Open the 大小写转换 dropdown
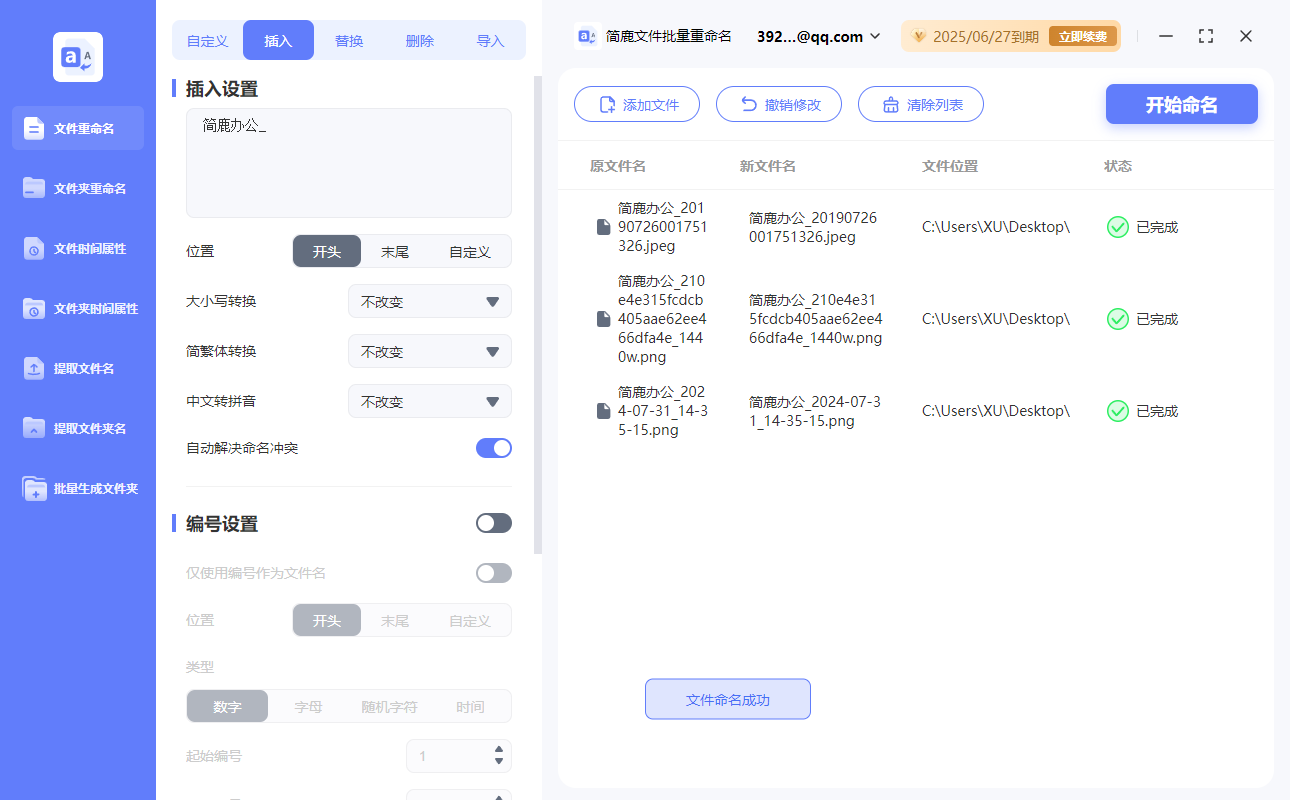Viewport: 1290px width, 800px height. (429, 301)
